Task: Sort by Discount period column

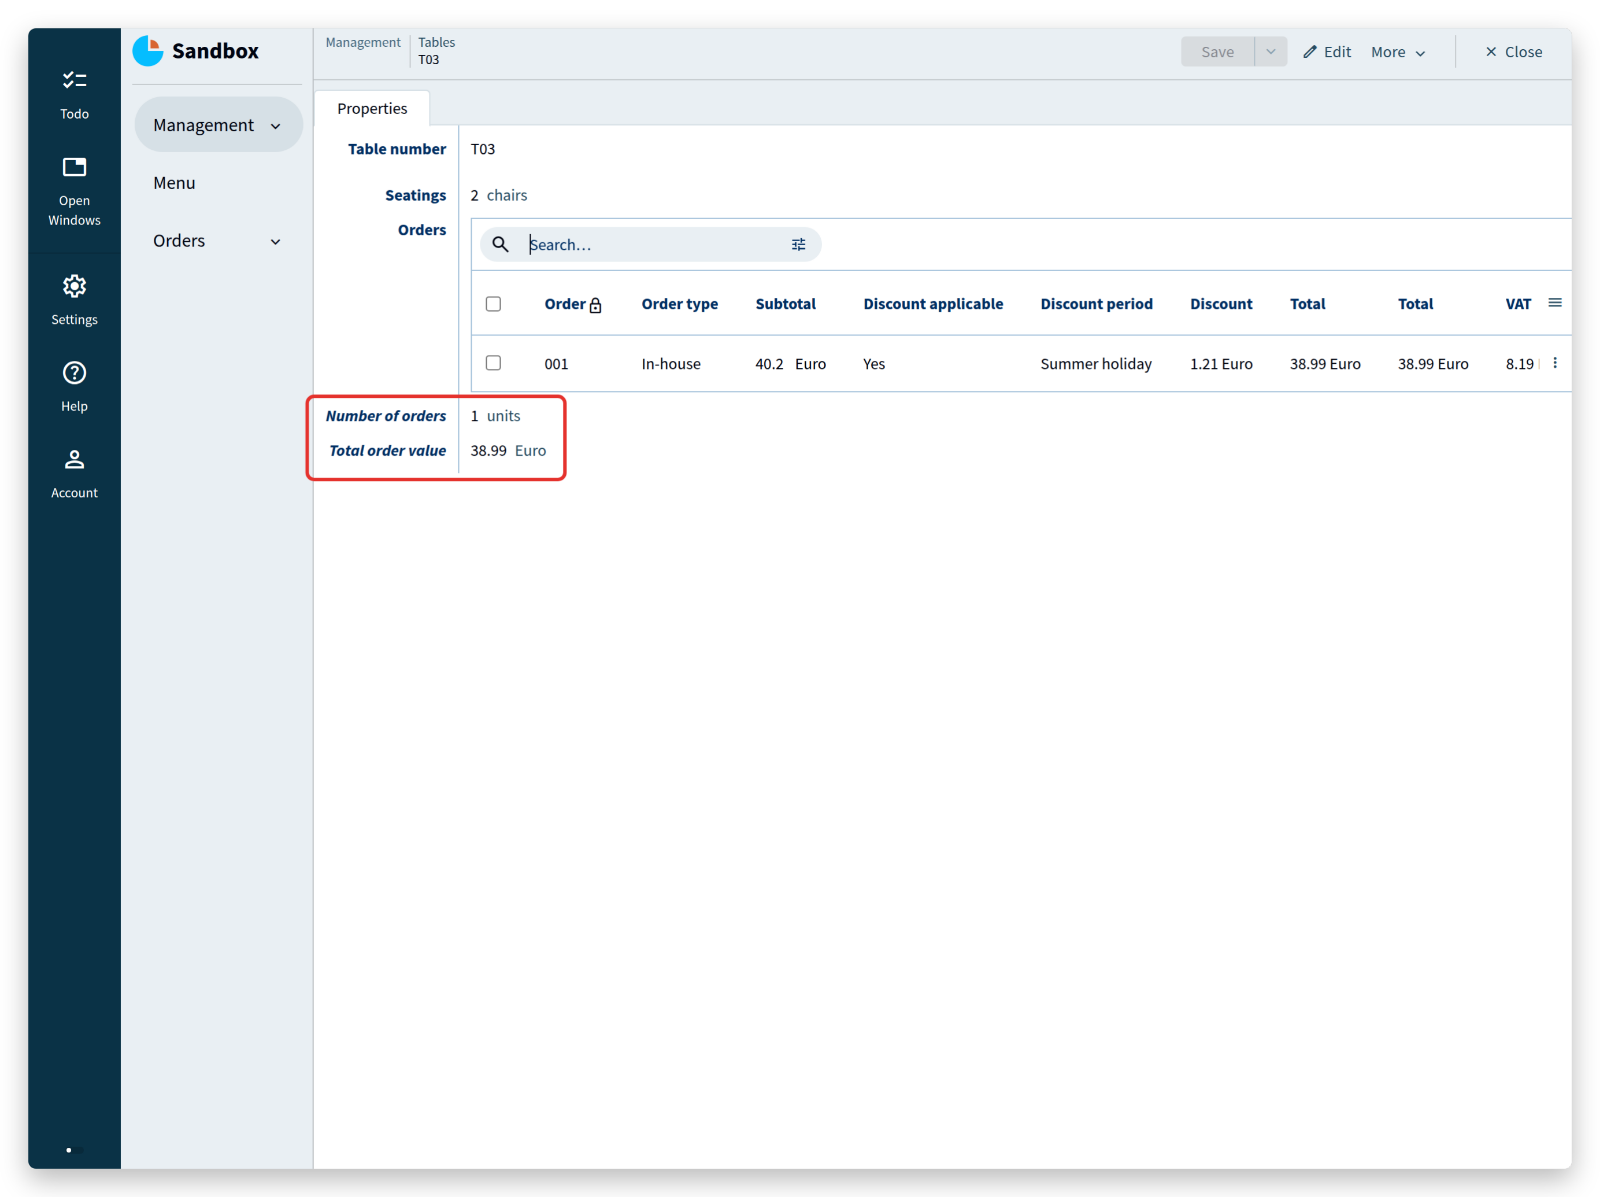Action: pyautogui.click(x=1096, y=304)
